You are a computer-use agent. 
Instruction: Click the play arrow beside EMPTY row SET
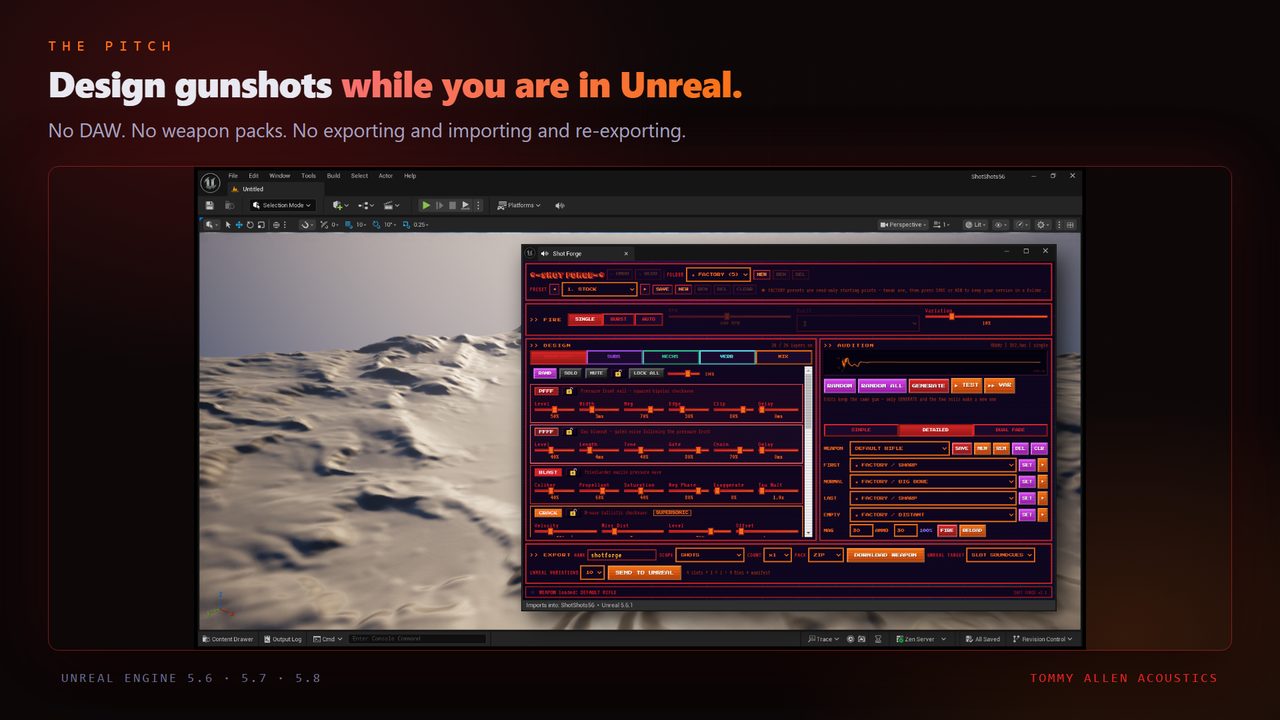pos(1043,514)
